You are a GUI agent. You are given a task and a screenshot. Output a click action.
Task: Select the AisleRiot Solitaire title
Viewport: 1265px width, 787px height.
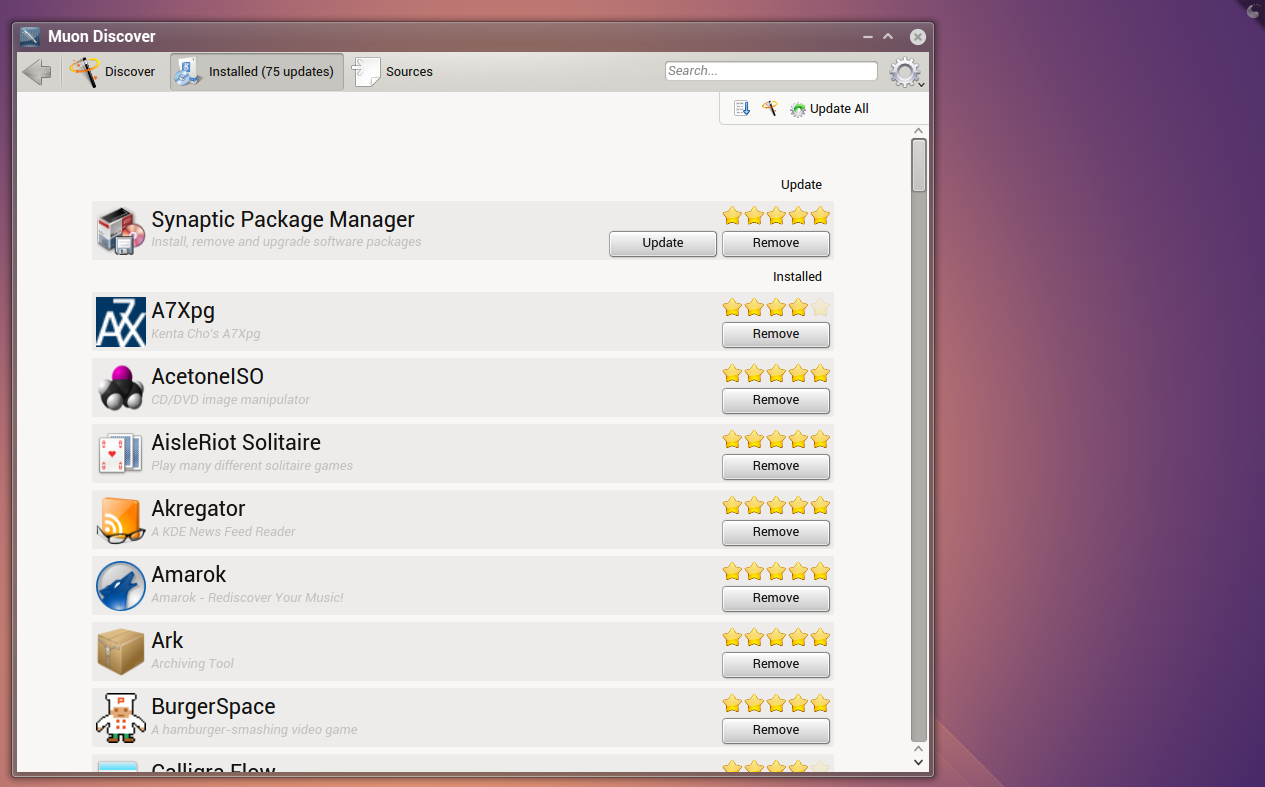236,443
